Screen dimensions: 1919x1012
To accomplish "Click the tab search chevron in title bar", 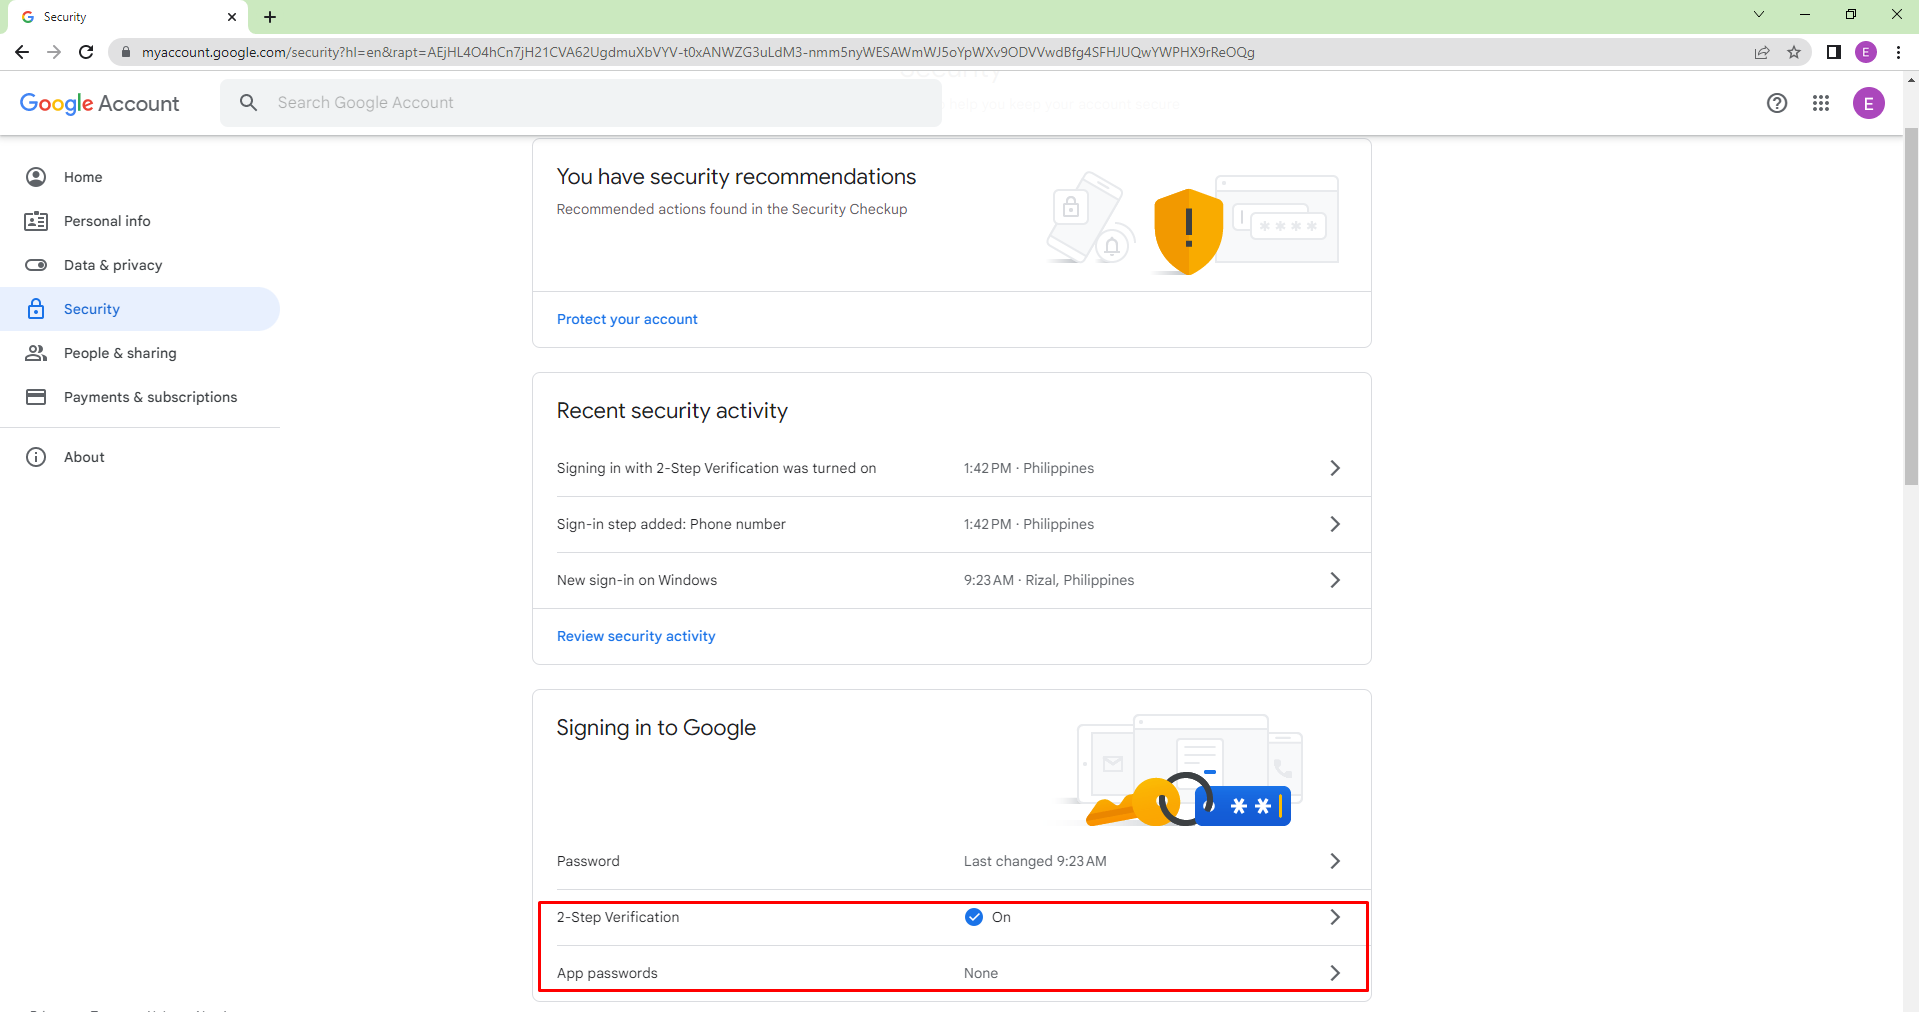I will coord(1759,14).
